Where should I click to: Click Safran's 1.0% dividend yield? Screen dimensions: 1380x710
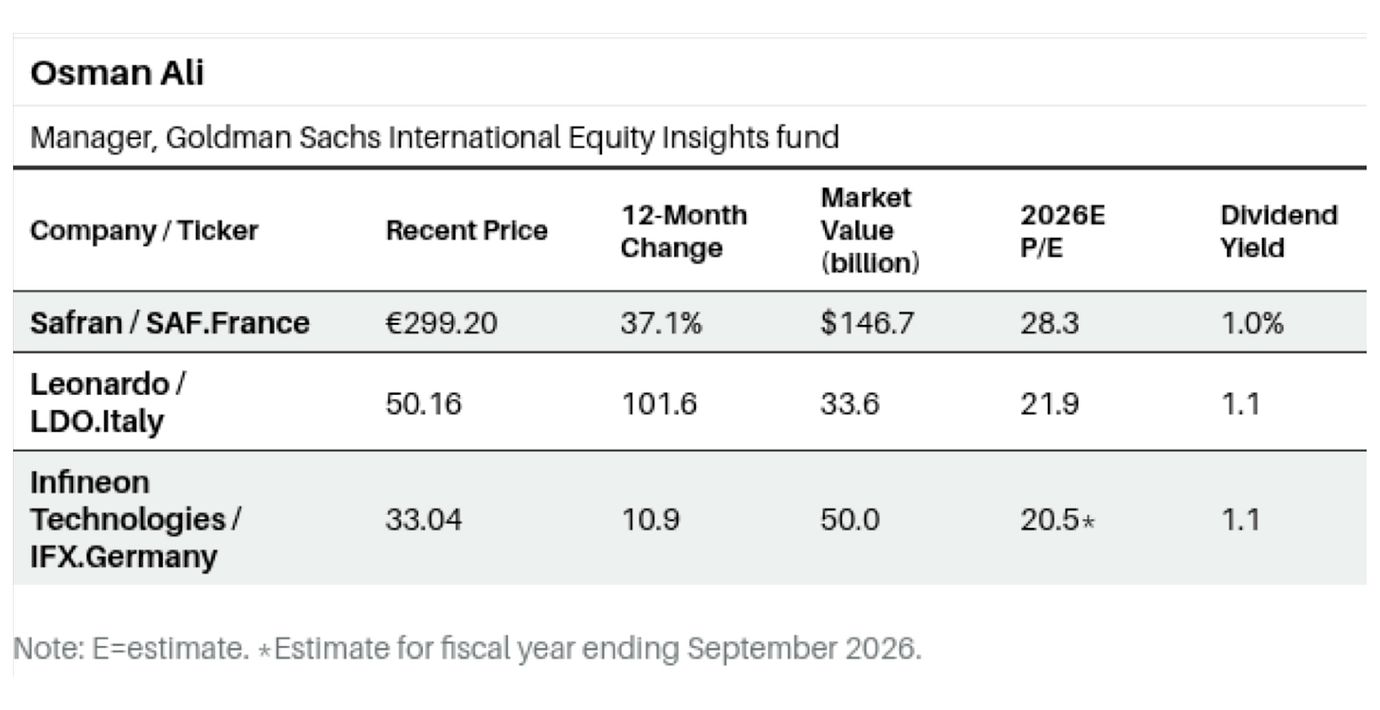pos(1250,323)
